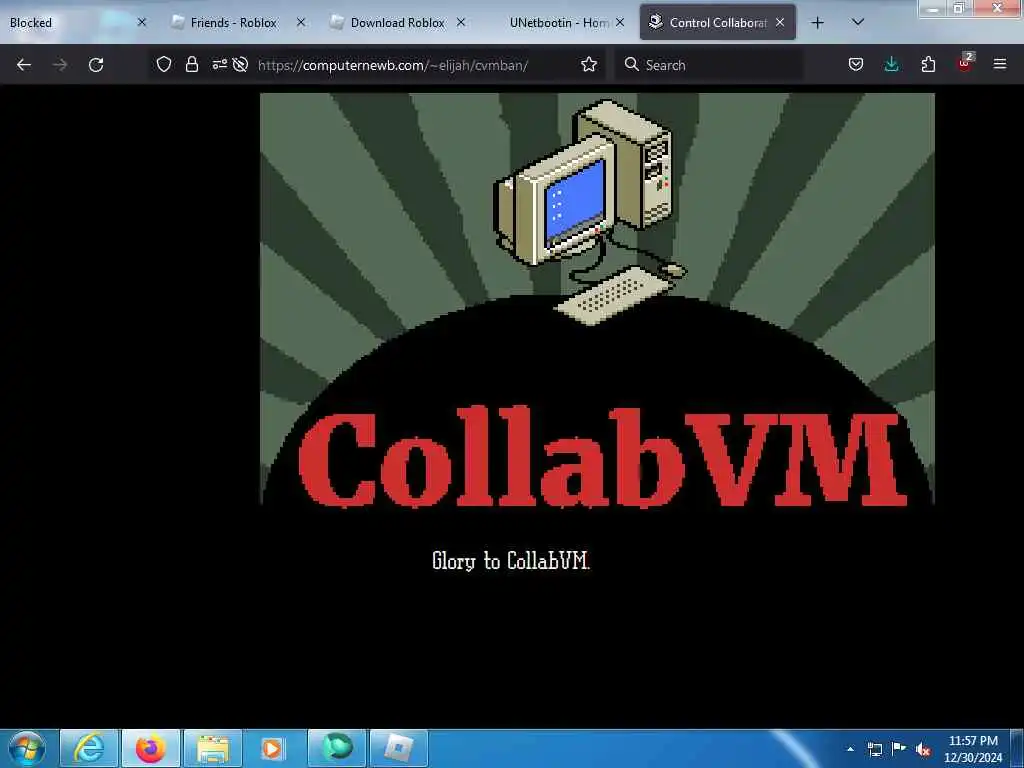Open the green round taskbar application

(x=336, y=748)
